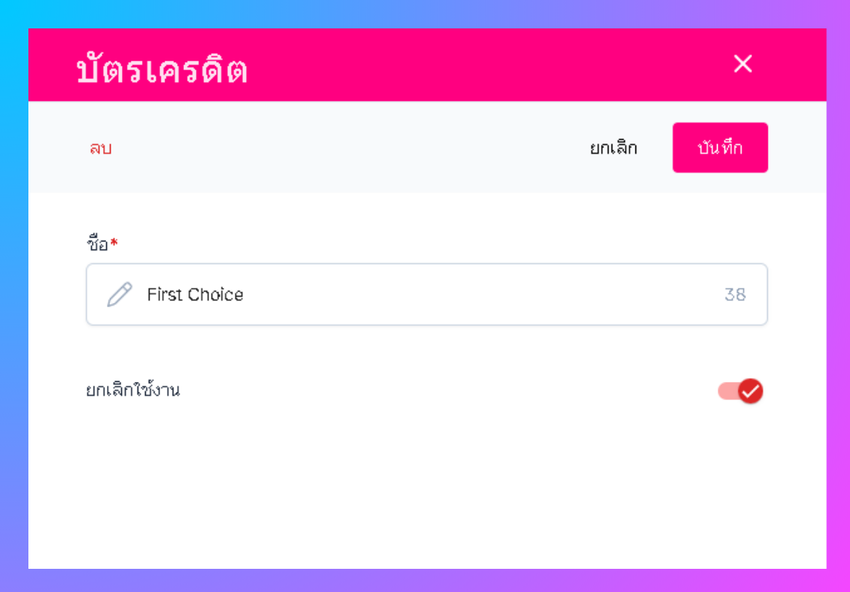Save changes with the บันทึก button

click(720, 148)
